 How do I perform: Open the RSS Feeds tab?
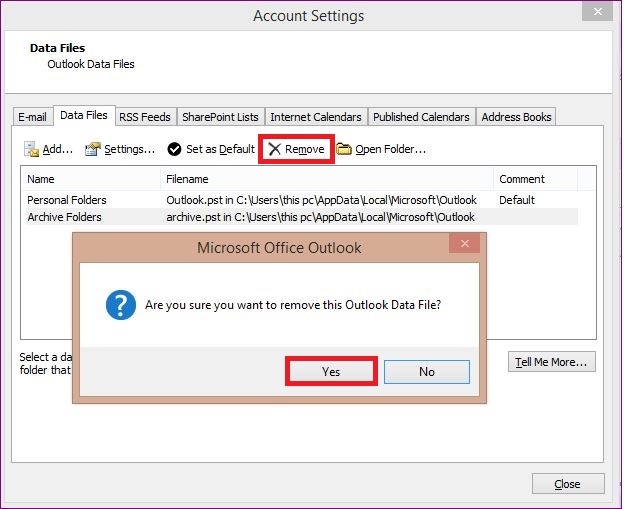(145, 117)
